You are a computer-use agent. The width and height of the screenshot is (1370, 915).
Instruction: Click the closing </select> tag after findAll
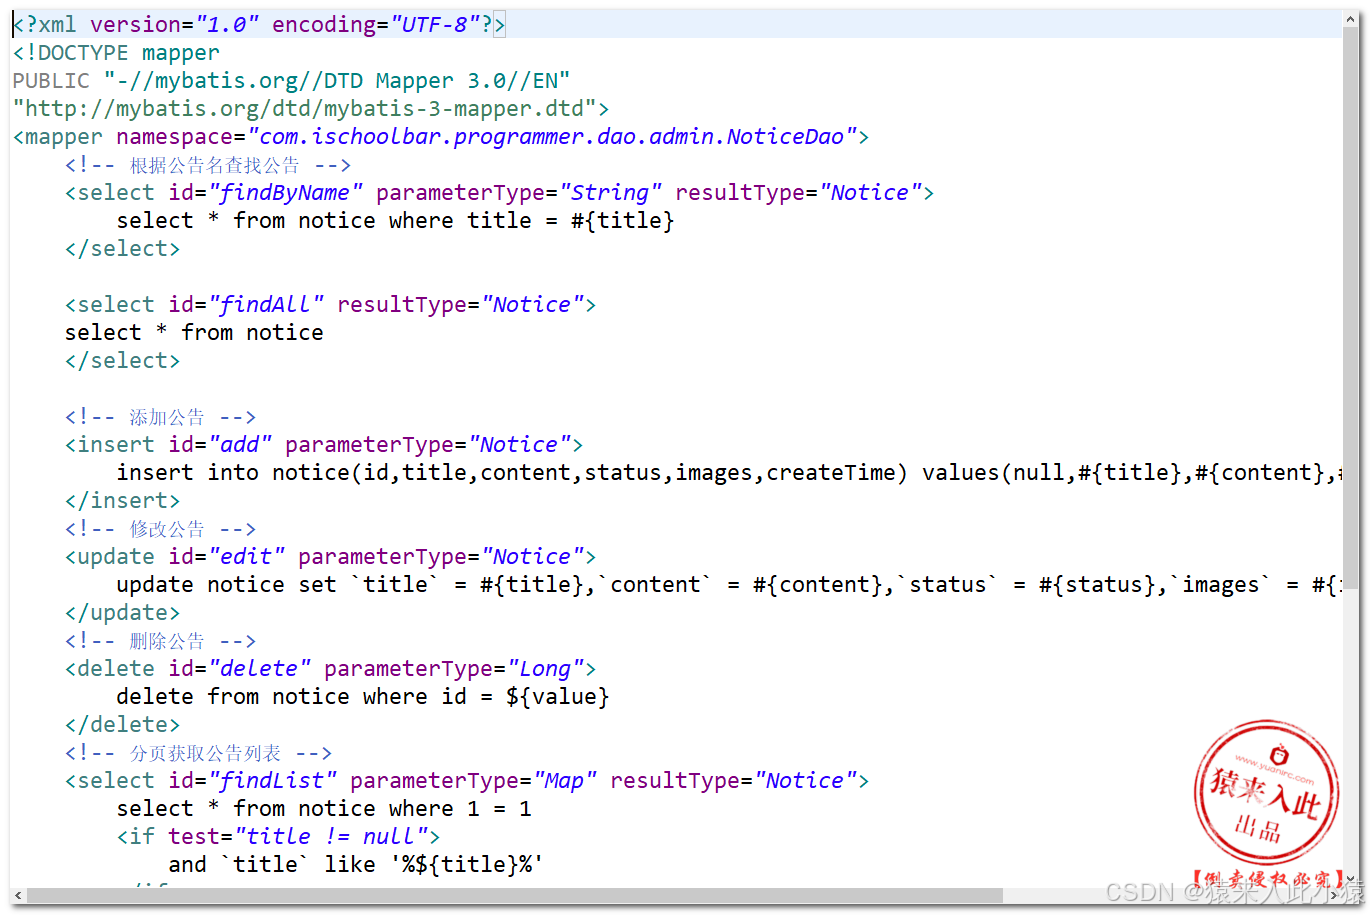[122, 360]
